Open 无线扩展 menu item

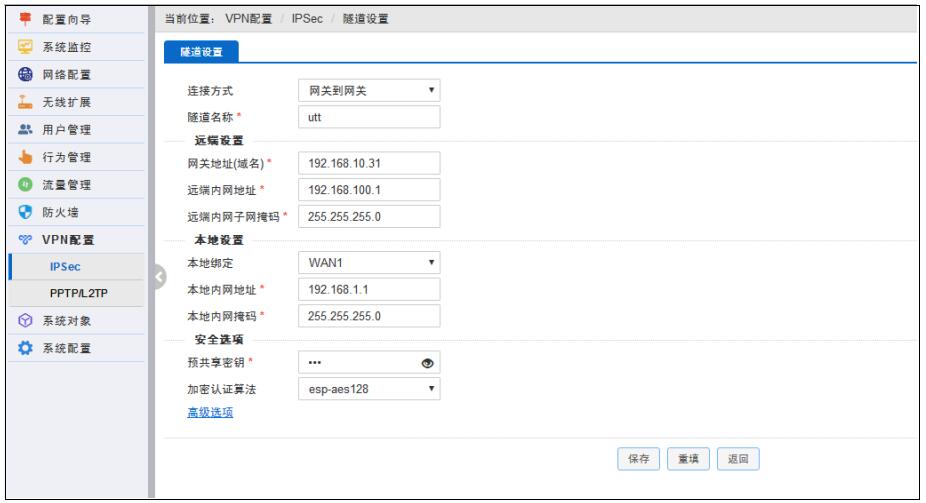point(76,102)
